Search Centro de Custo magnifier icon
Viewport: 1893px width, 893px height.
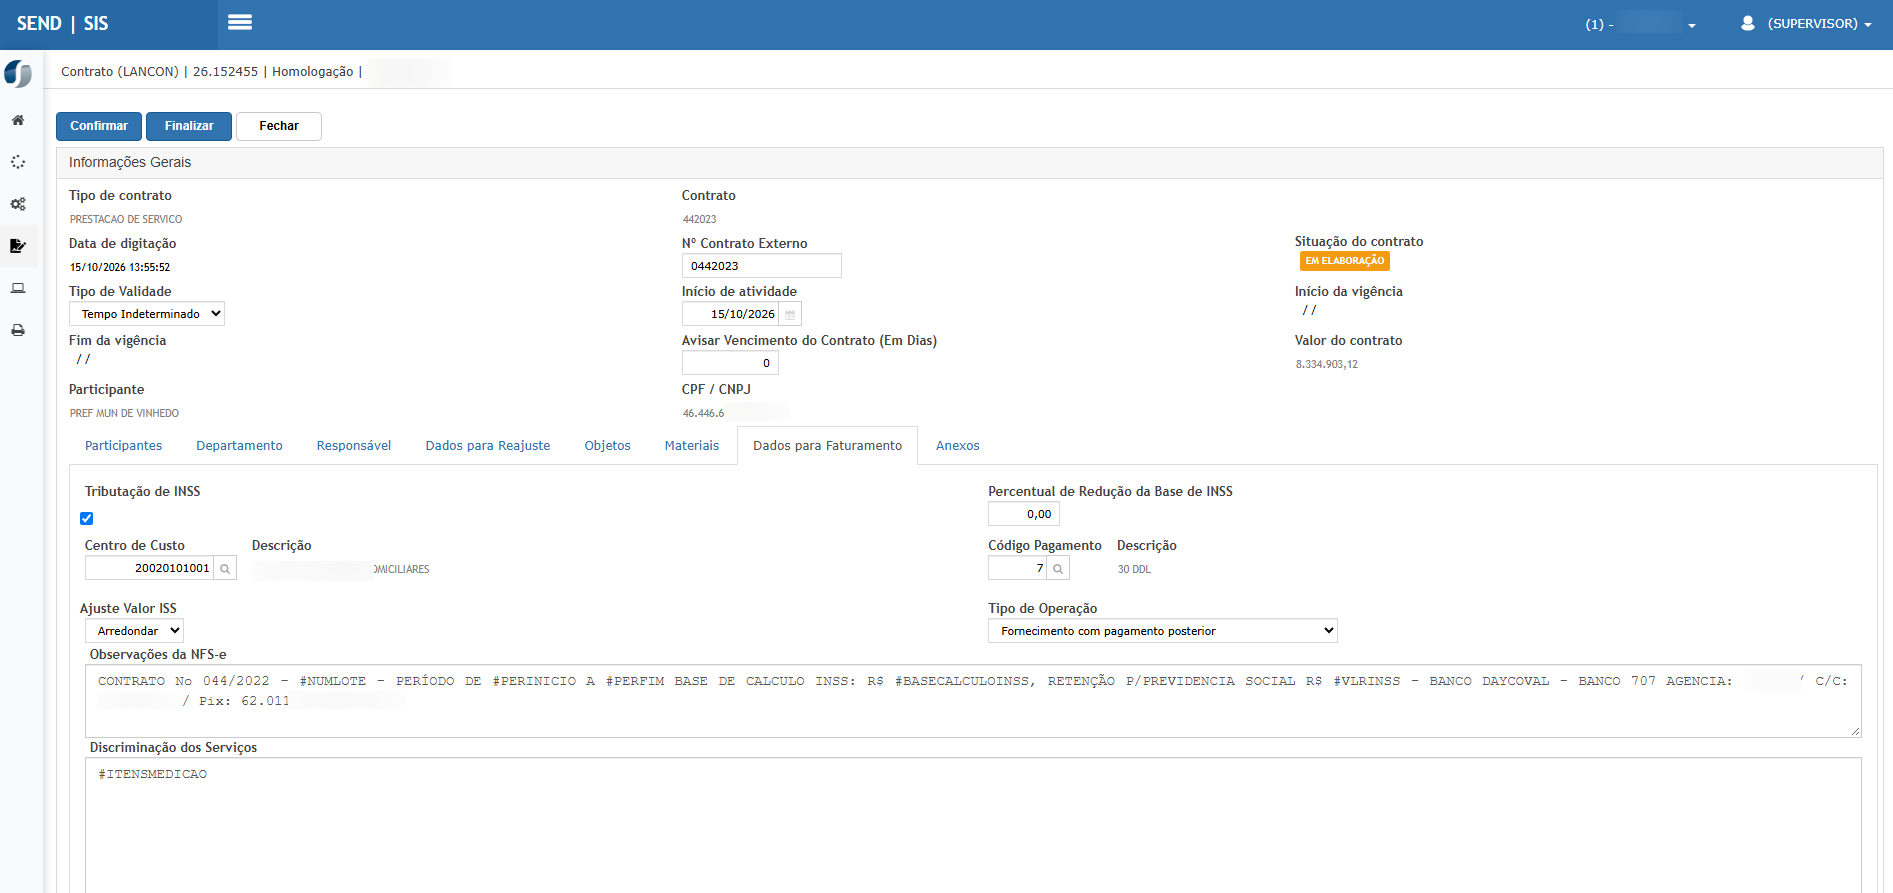225,568
